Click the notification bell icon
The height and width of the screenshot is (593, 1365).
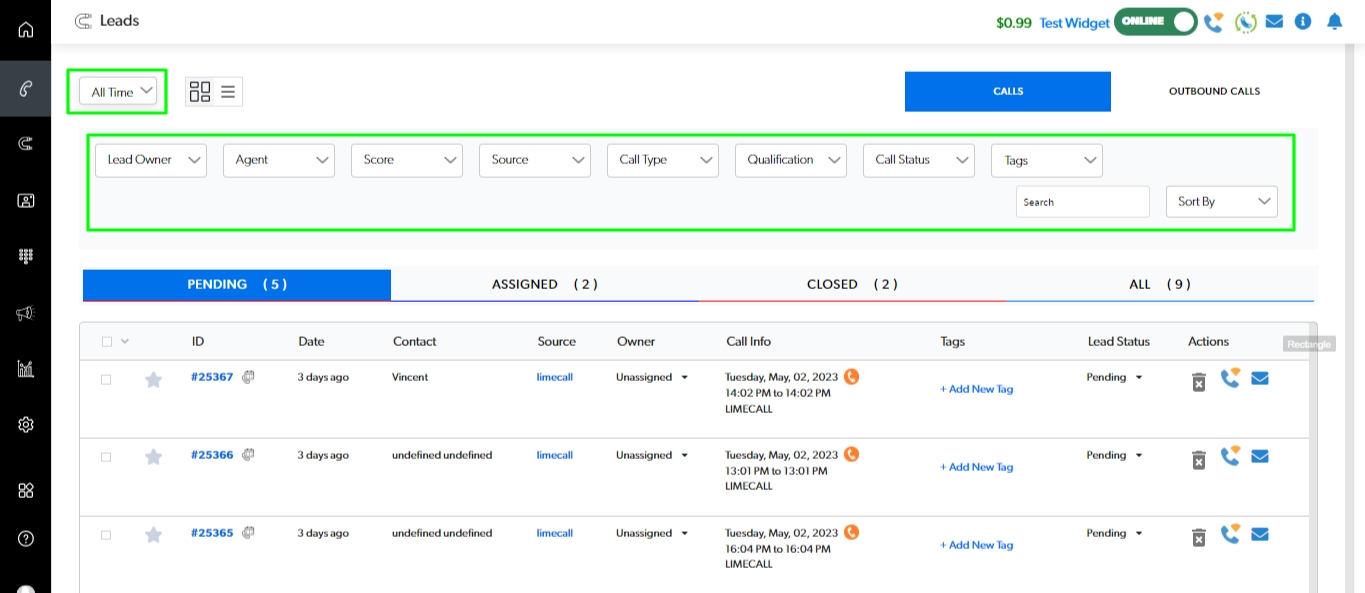(x=1334, y=21)
